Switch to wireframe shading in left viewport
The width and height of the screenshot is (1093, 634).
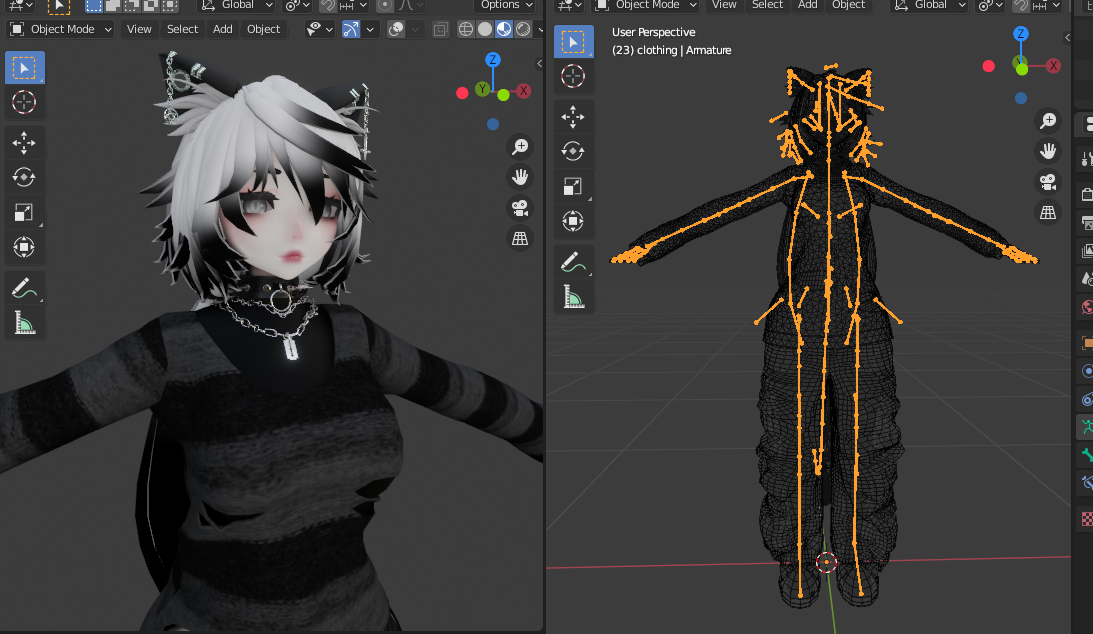pos(466,29)
